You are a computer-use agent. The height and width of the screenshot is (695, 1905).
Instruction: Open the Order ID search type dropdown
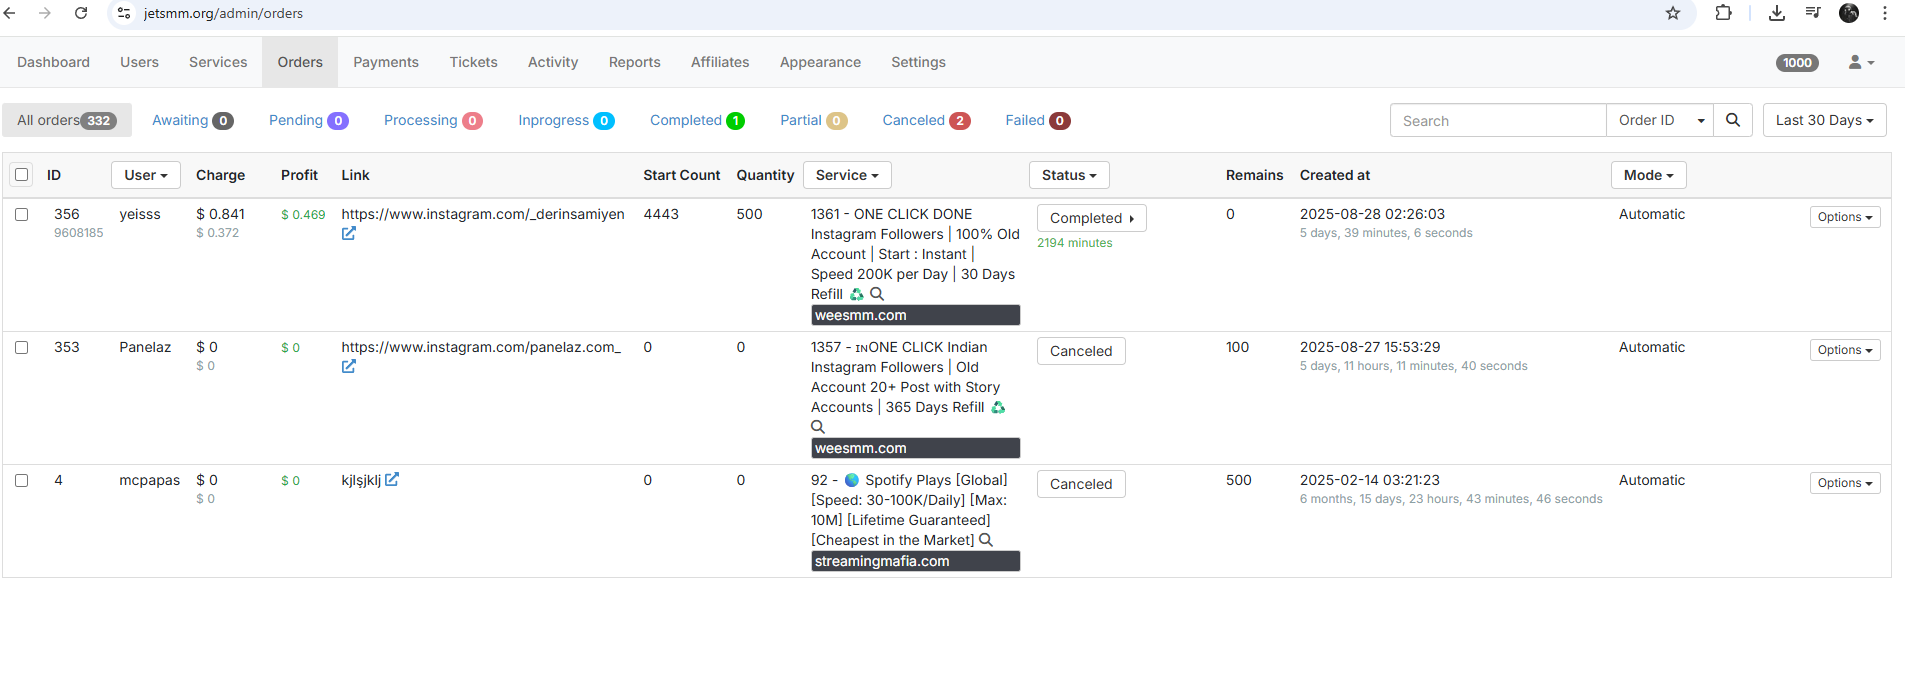[x=1659, y=120]
